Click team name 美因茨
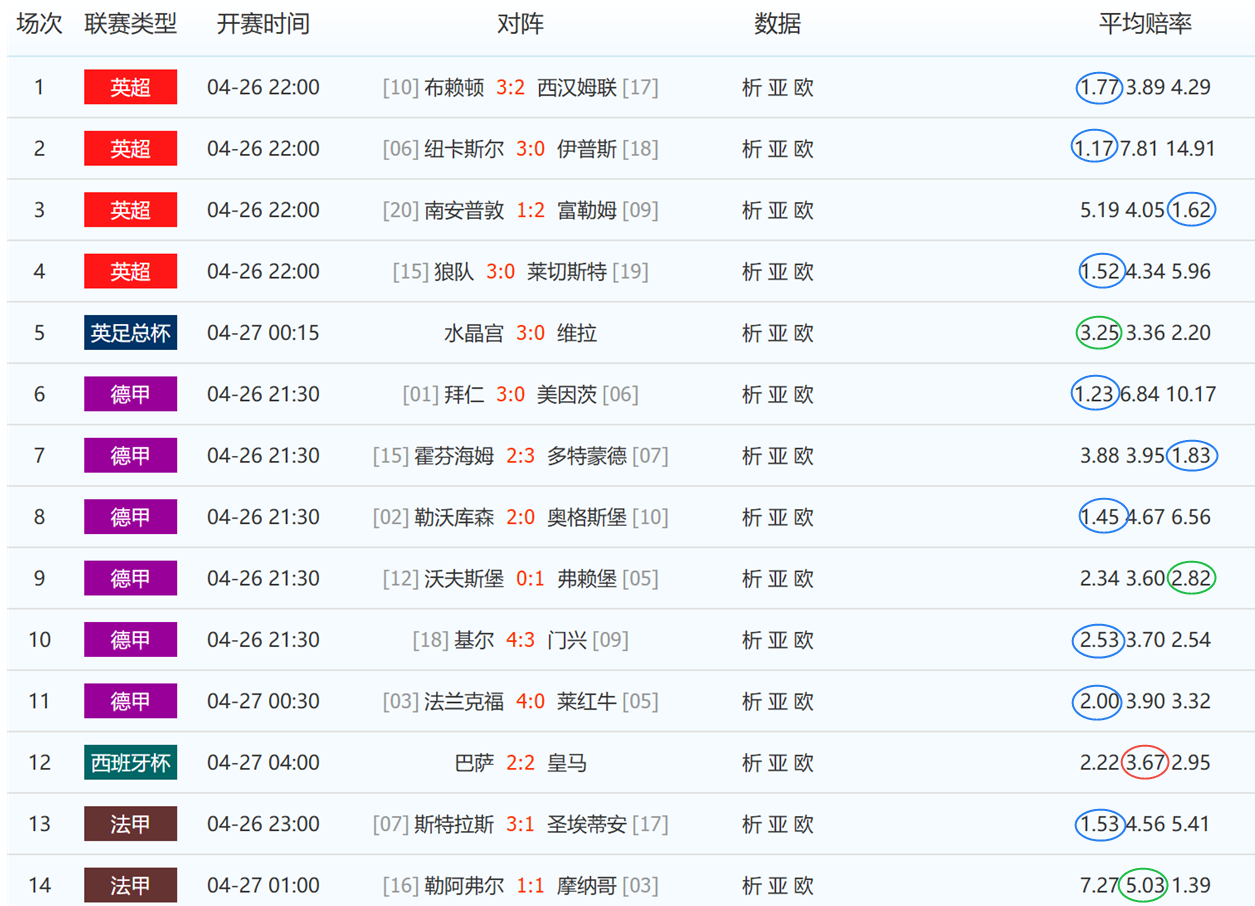Image resolution: width=1255 pixels, height=906 pixels. tap(567, 394)
